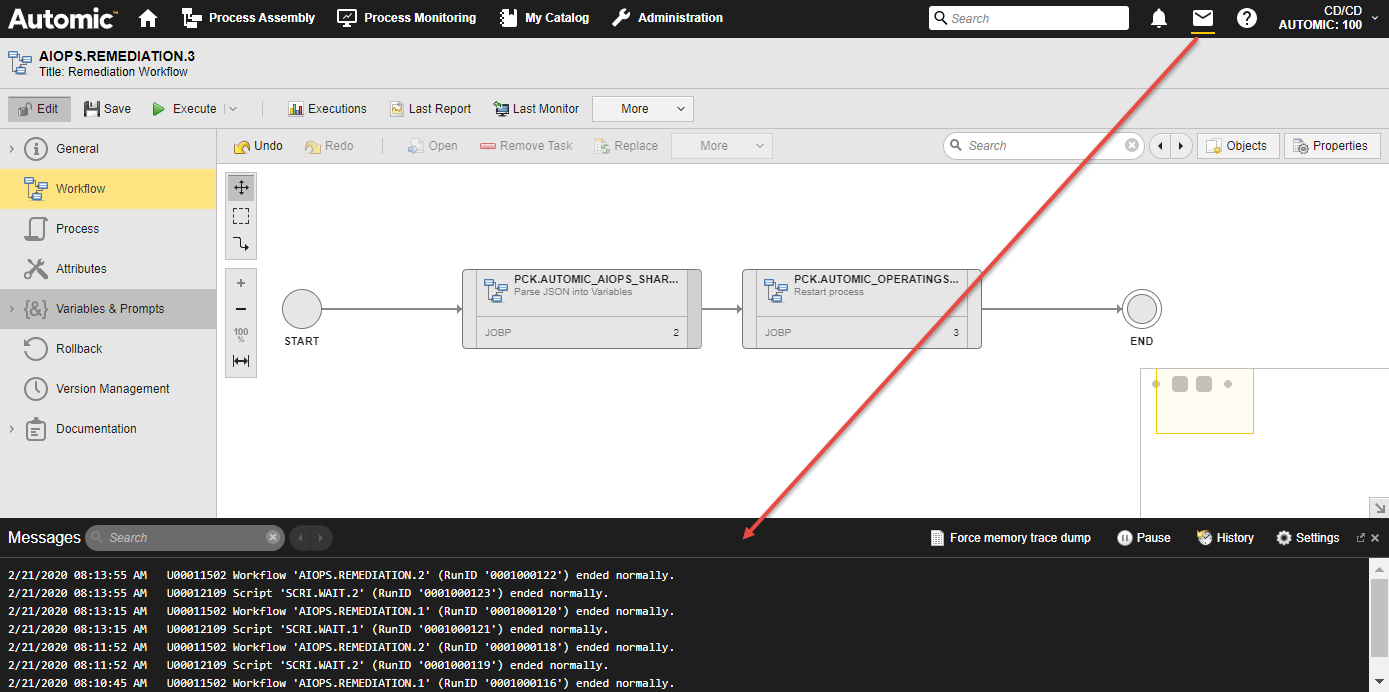Screen dimensions: 1389x692
Task: Click the workflow object icon beside AIOPS.REMEDIATION.3
Action: pos(20,64)
